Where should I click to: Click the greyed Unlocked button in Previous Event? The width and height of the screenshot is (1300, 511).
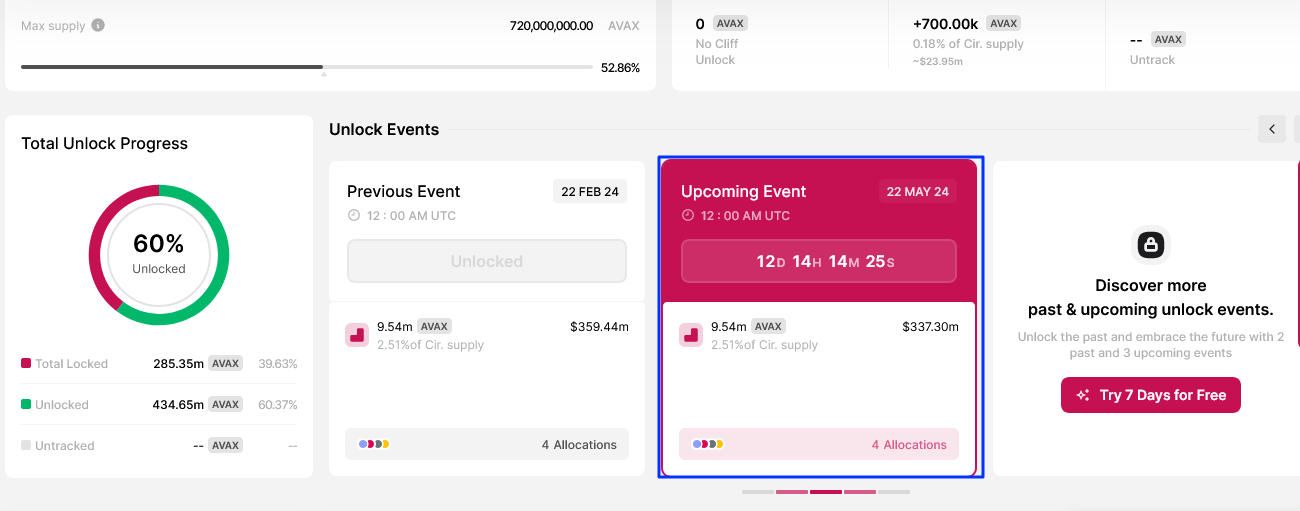pyautogui.click(x=487, y=261)
